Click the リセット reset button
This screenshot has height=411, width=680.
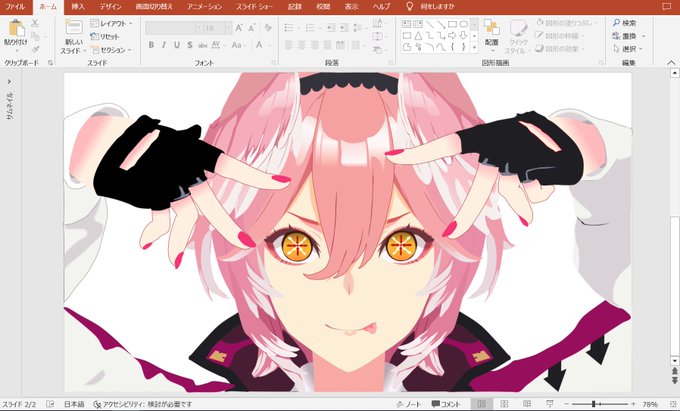(x=105, y=36)
